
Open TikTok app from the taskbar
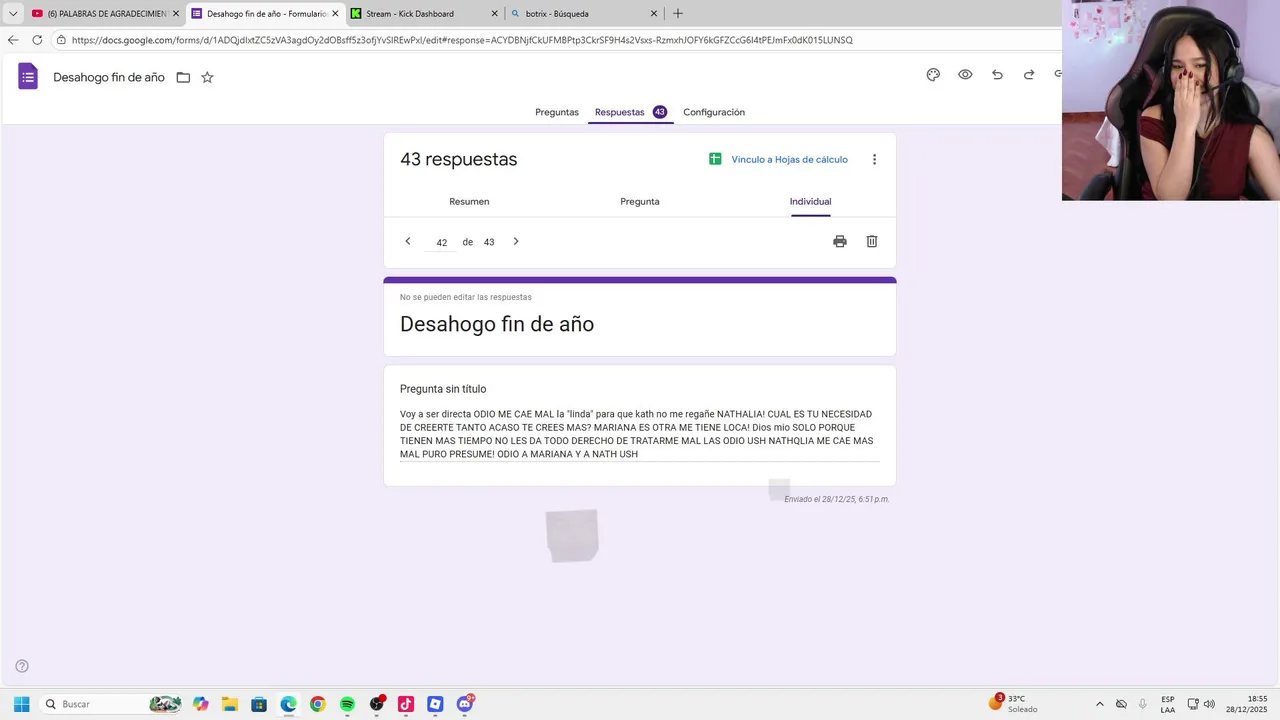pyautogui.click(x=406, y=704)
